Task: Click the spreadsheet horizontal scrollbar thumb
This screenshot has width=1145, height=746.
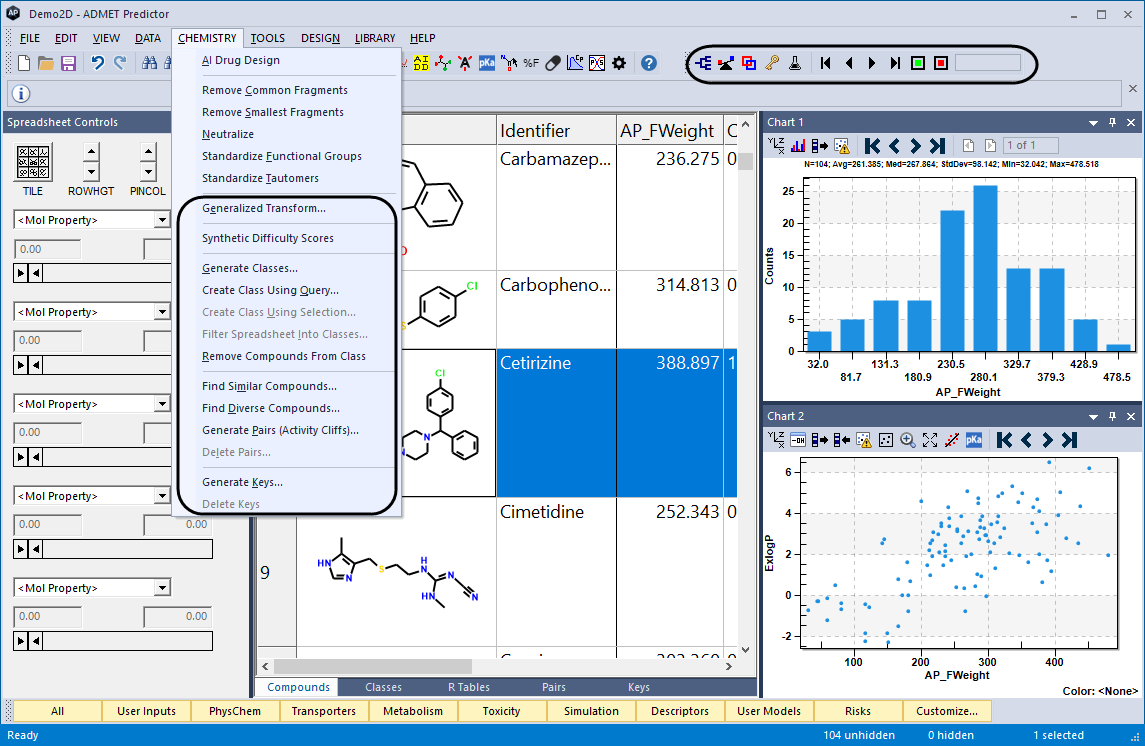Action: [372, 666]
